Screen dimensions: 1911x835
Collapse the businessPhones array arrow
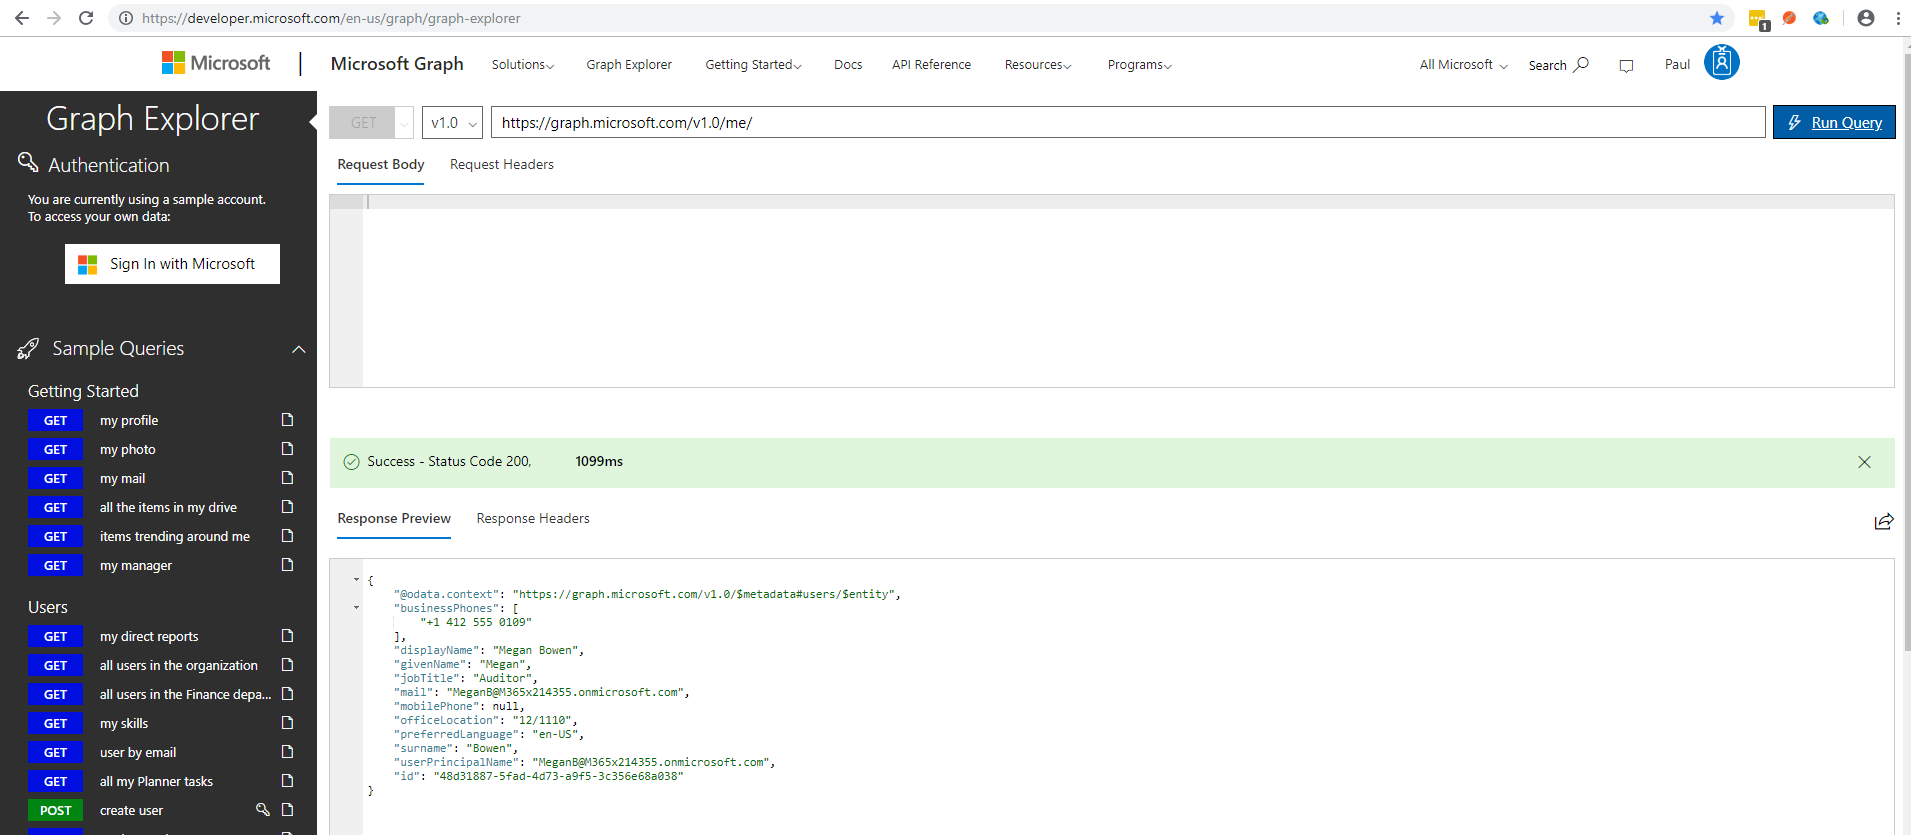point(356,608)
